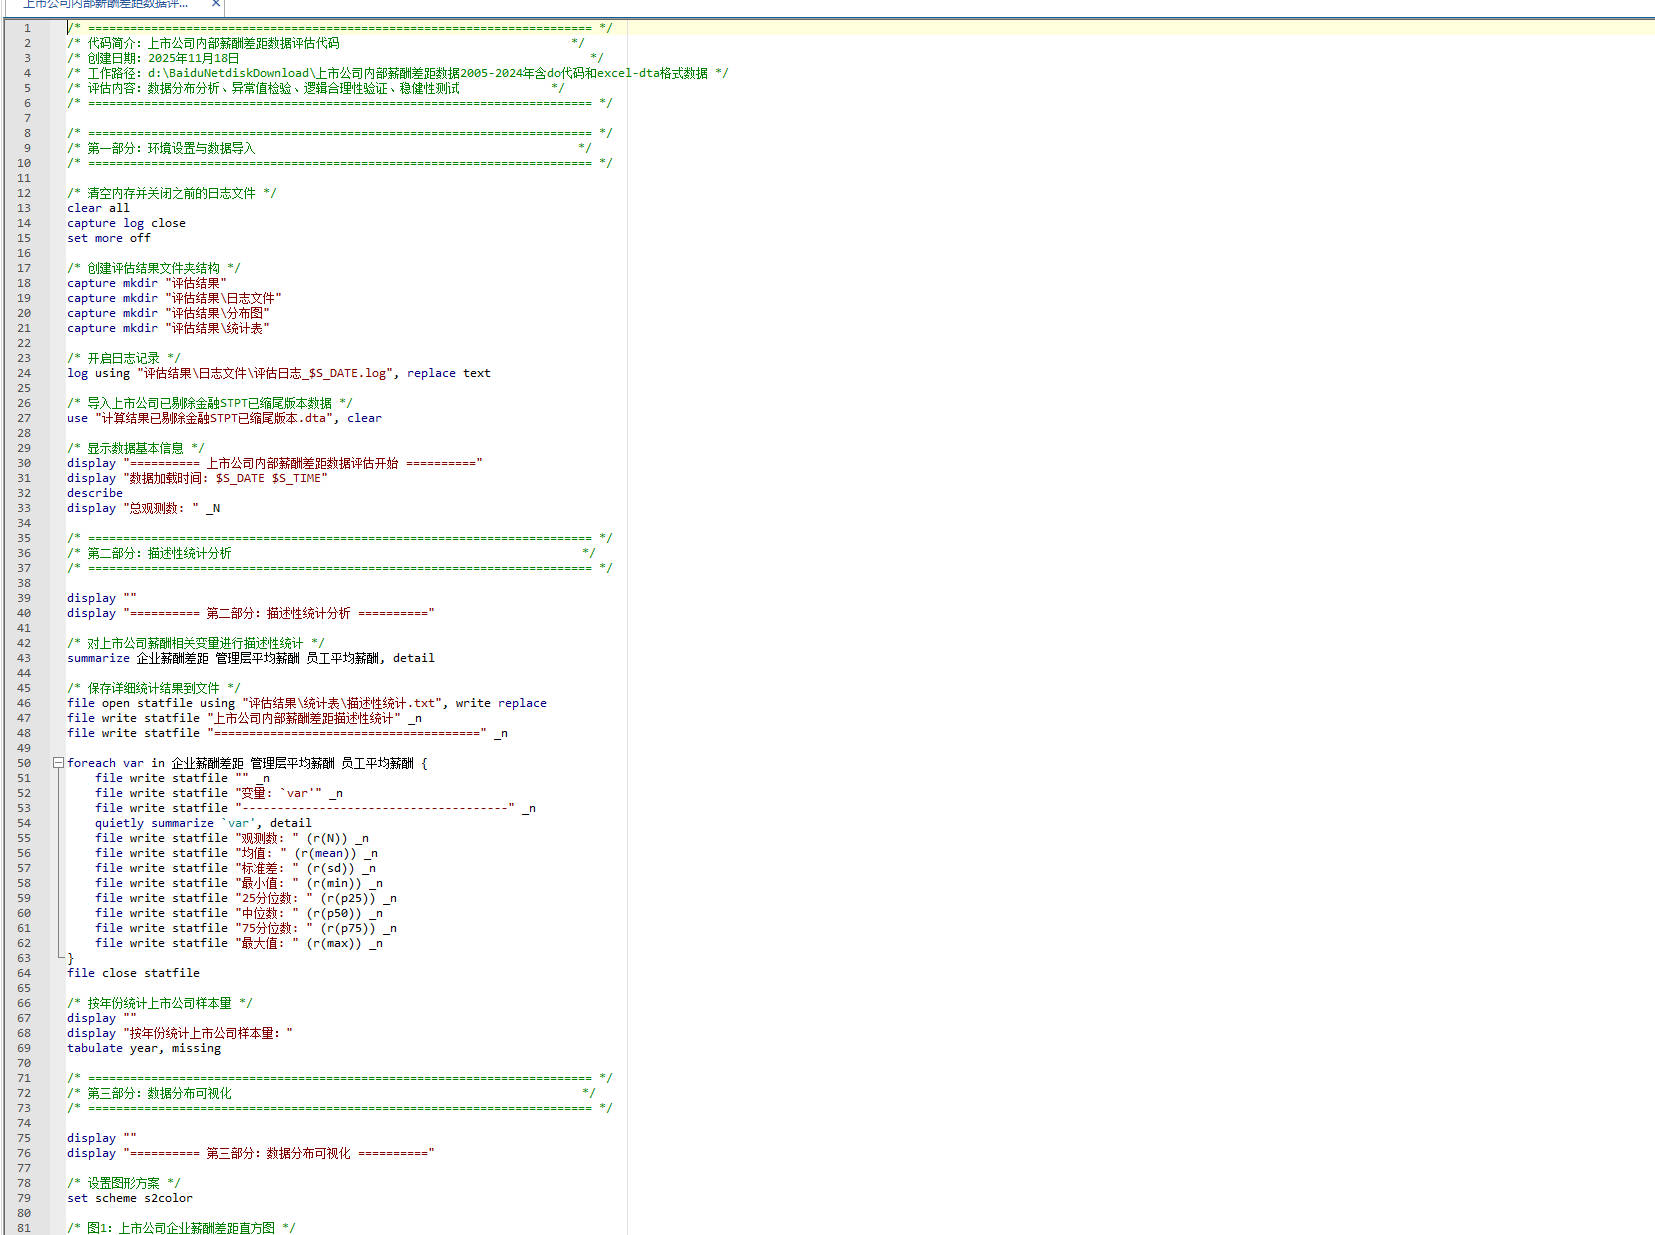Viewport: 1655px width, 1235px height.
Task: Click the display line '数据加载时间: $S_DATE $S_TIME'
Action: [197, 478]
